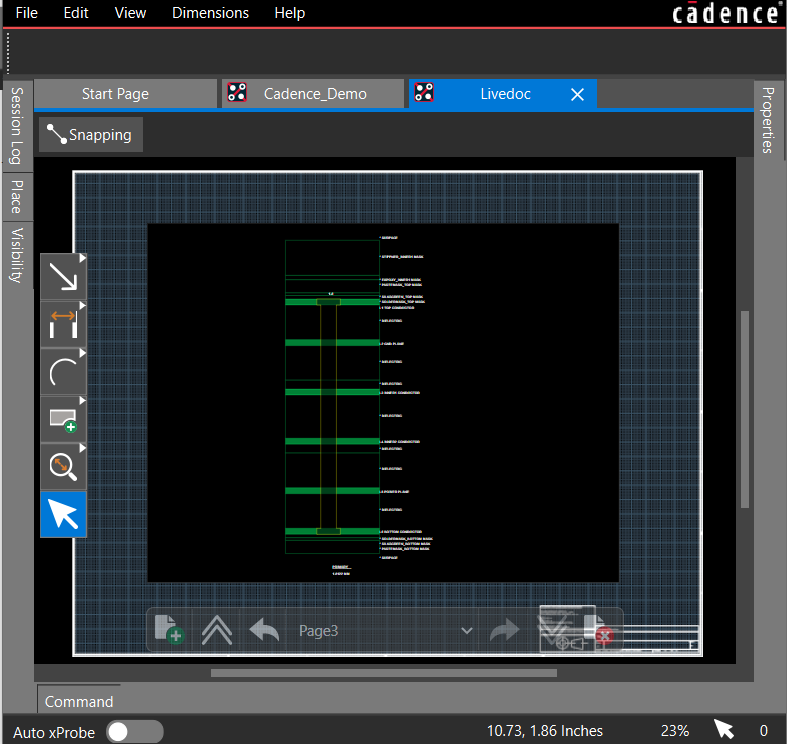The width and height of the screenshot is (787, 744).
Task: Expand the dimension tool flyout triangle
Action: coord(83,305)
